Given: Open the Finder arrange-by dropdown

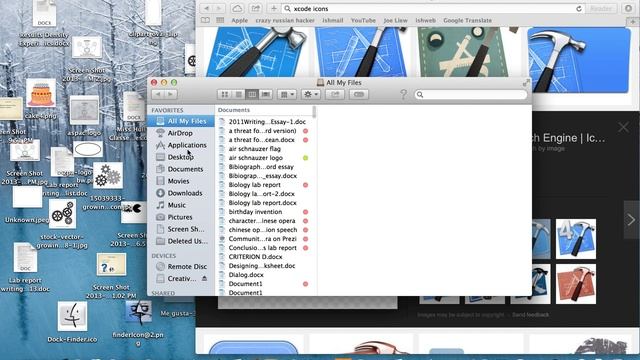Looking at the screenshot, I should pos(287,95).
